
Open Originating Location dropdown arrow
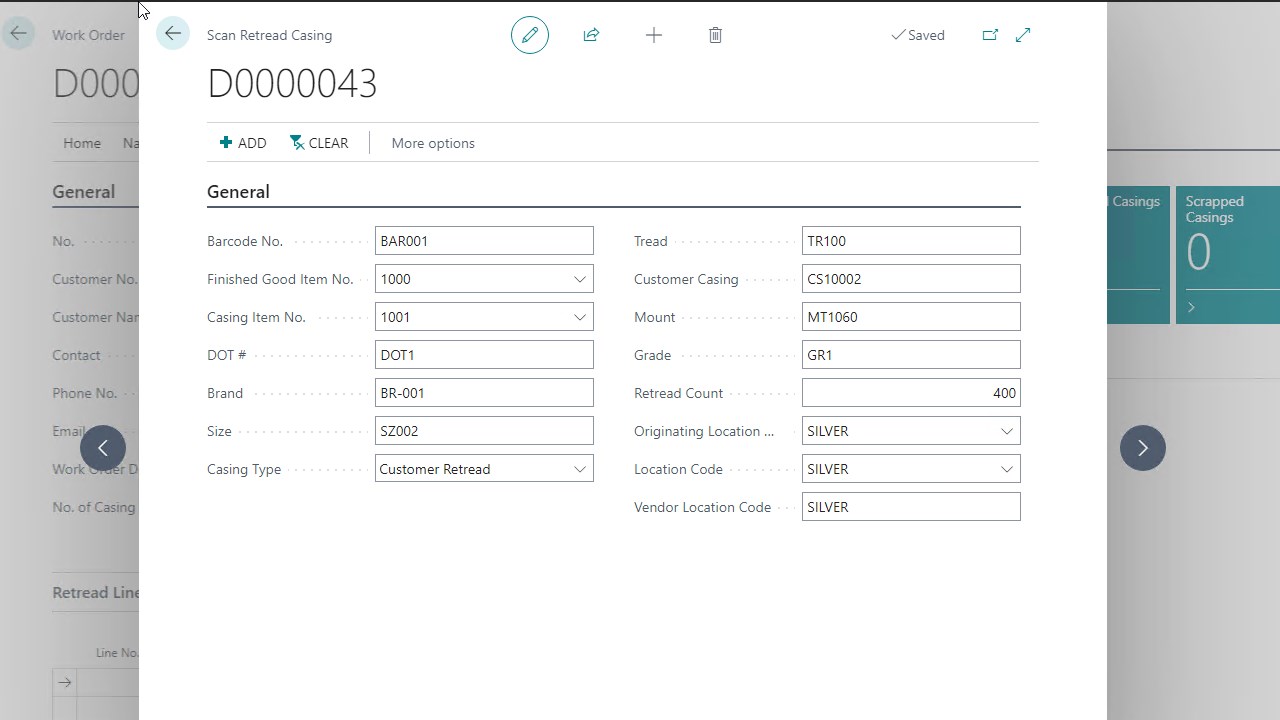point(1006,431)
